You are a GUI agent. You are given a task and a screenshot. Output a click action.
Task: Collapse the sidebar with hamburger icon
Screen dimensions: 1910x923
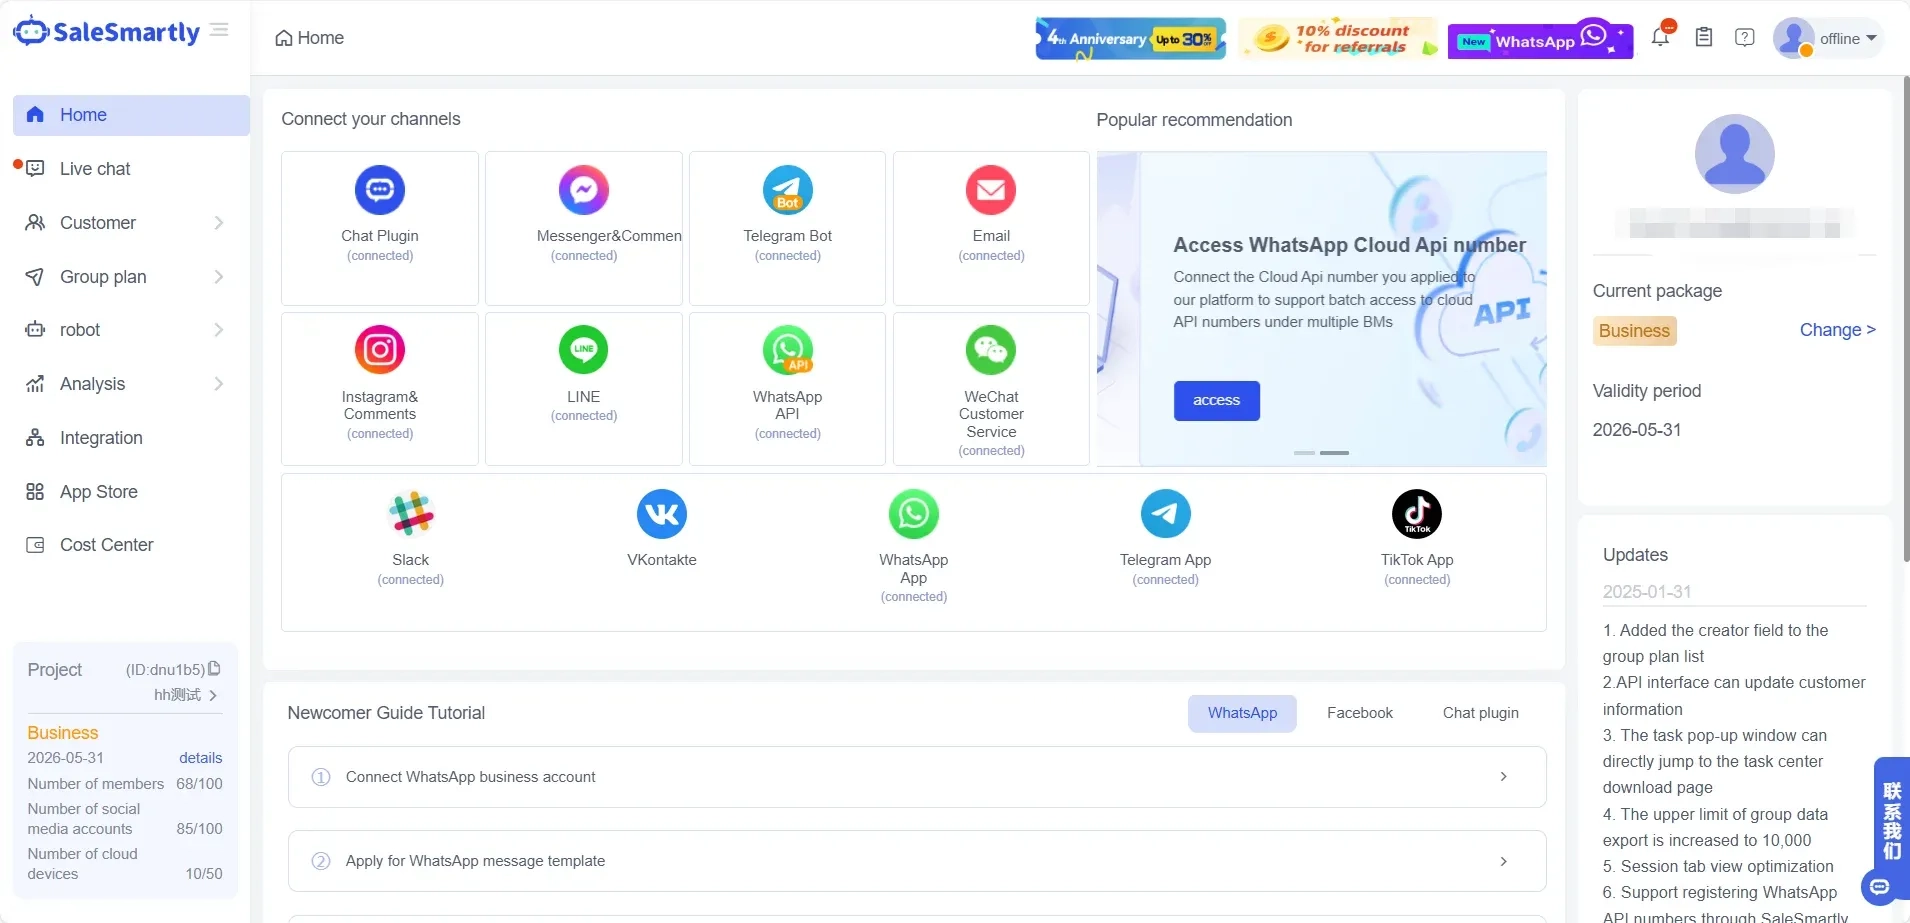click(220, 30)
